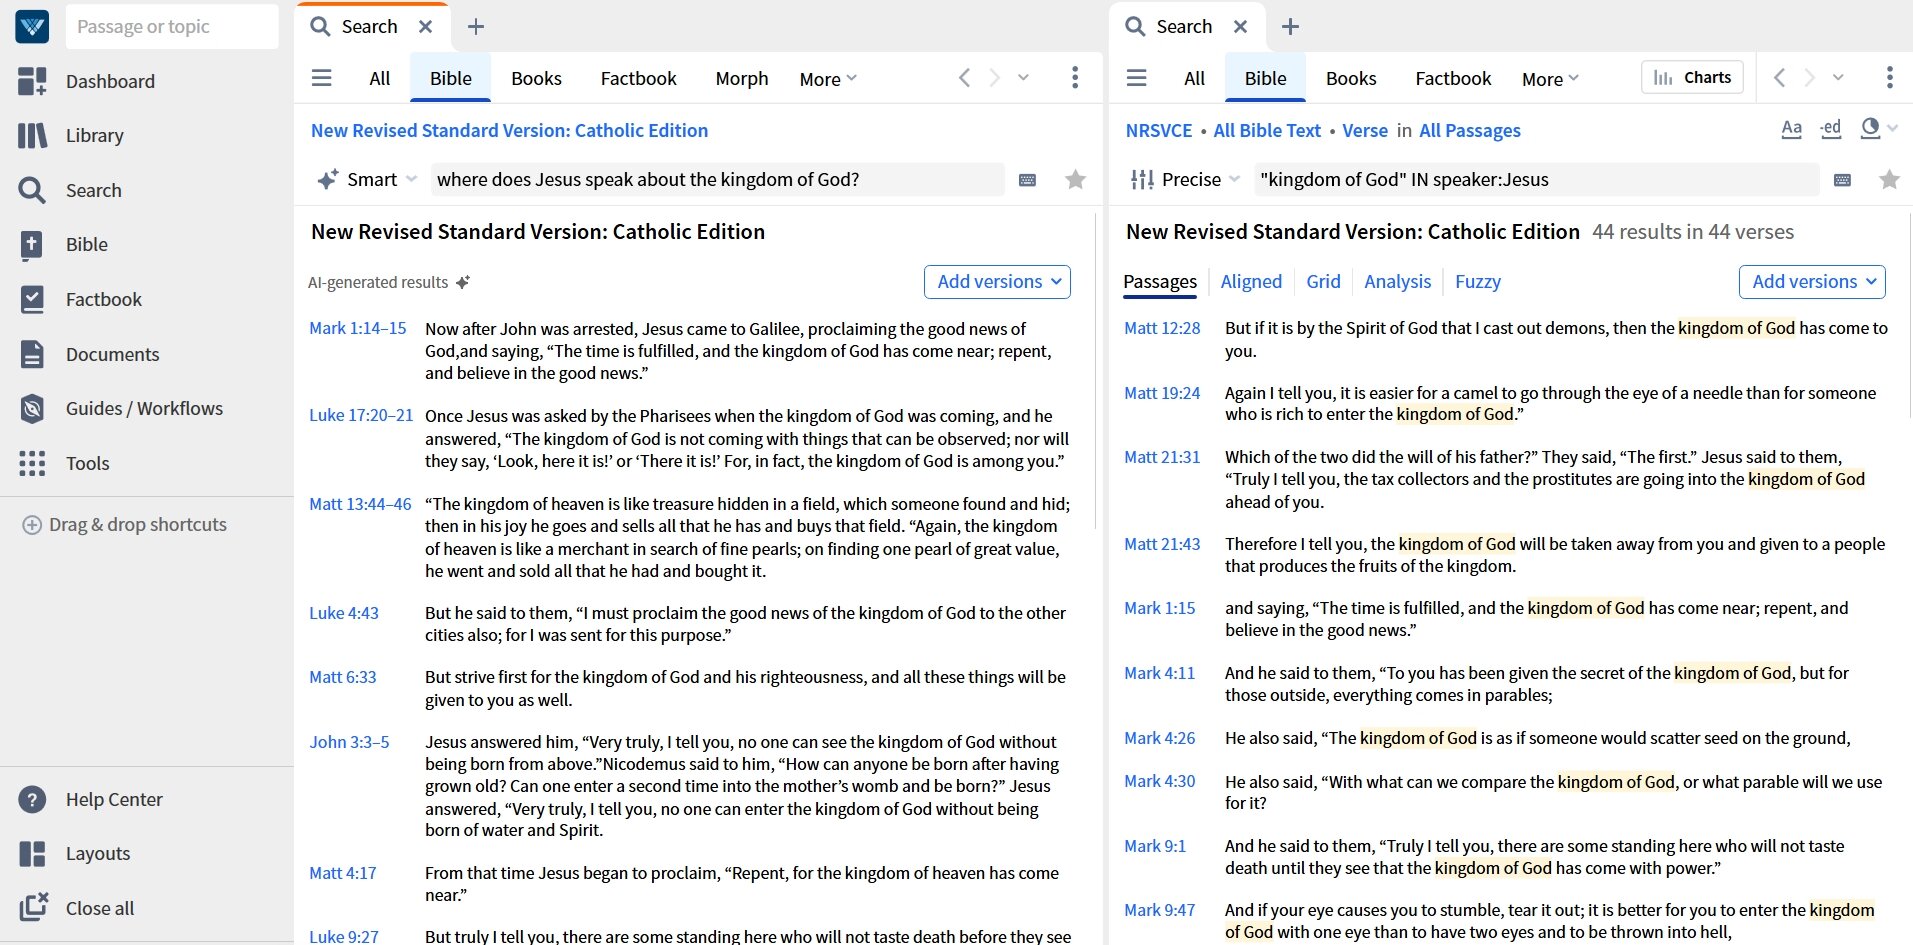This screenshot has height=945, width=1913.
Task: Toggle the -ed match all forms option
Action: (1831, 129)
